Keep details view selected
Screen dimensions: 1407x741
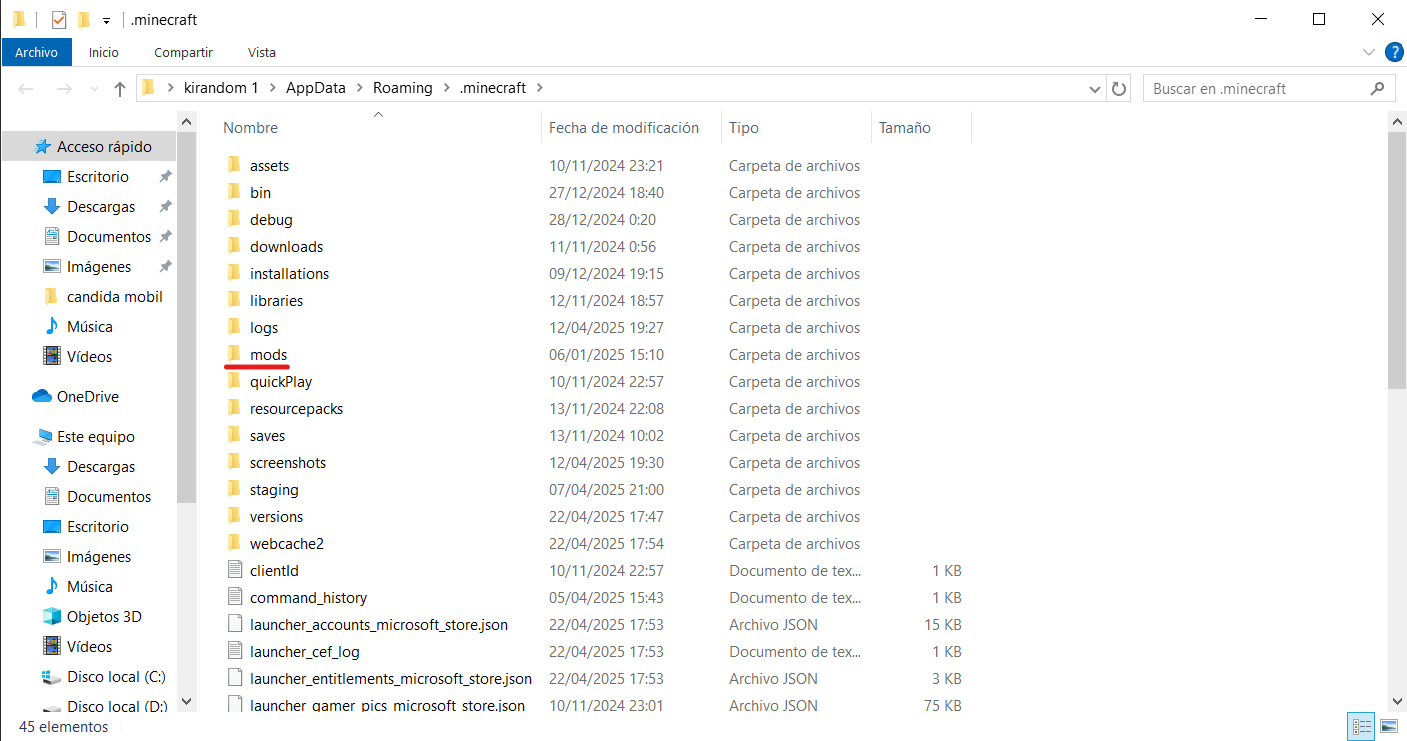point(1361,726)
